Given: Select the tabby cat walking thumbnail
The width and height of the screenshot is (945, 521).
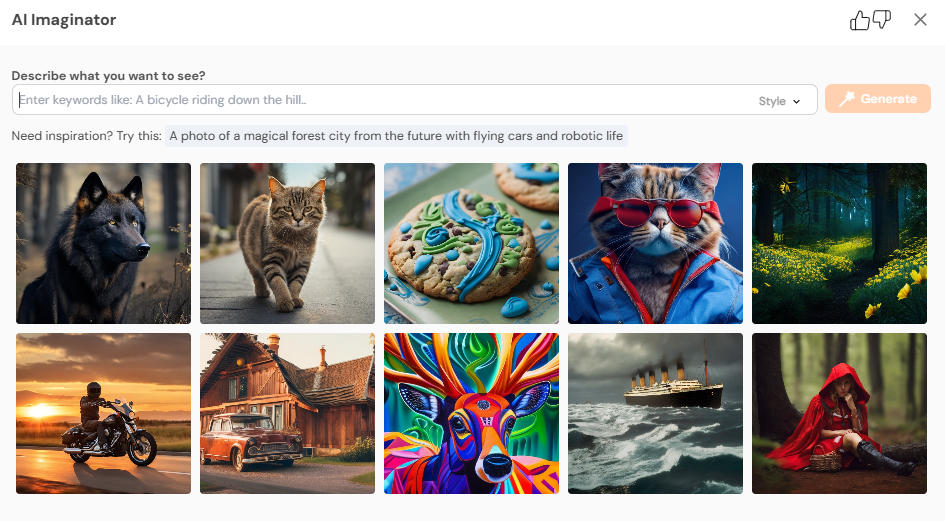Looking at the screenshot, I should point(287,244).
